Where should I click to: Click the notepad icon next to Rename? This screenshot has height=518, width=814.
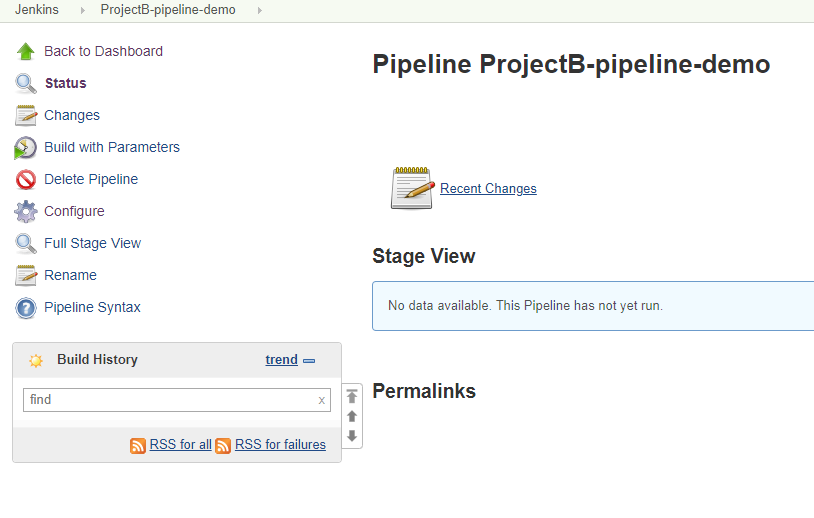coord(25,276)
